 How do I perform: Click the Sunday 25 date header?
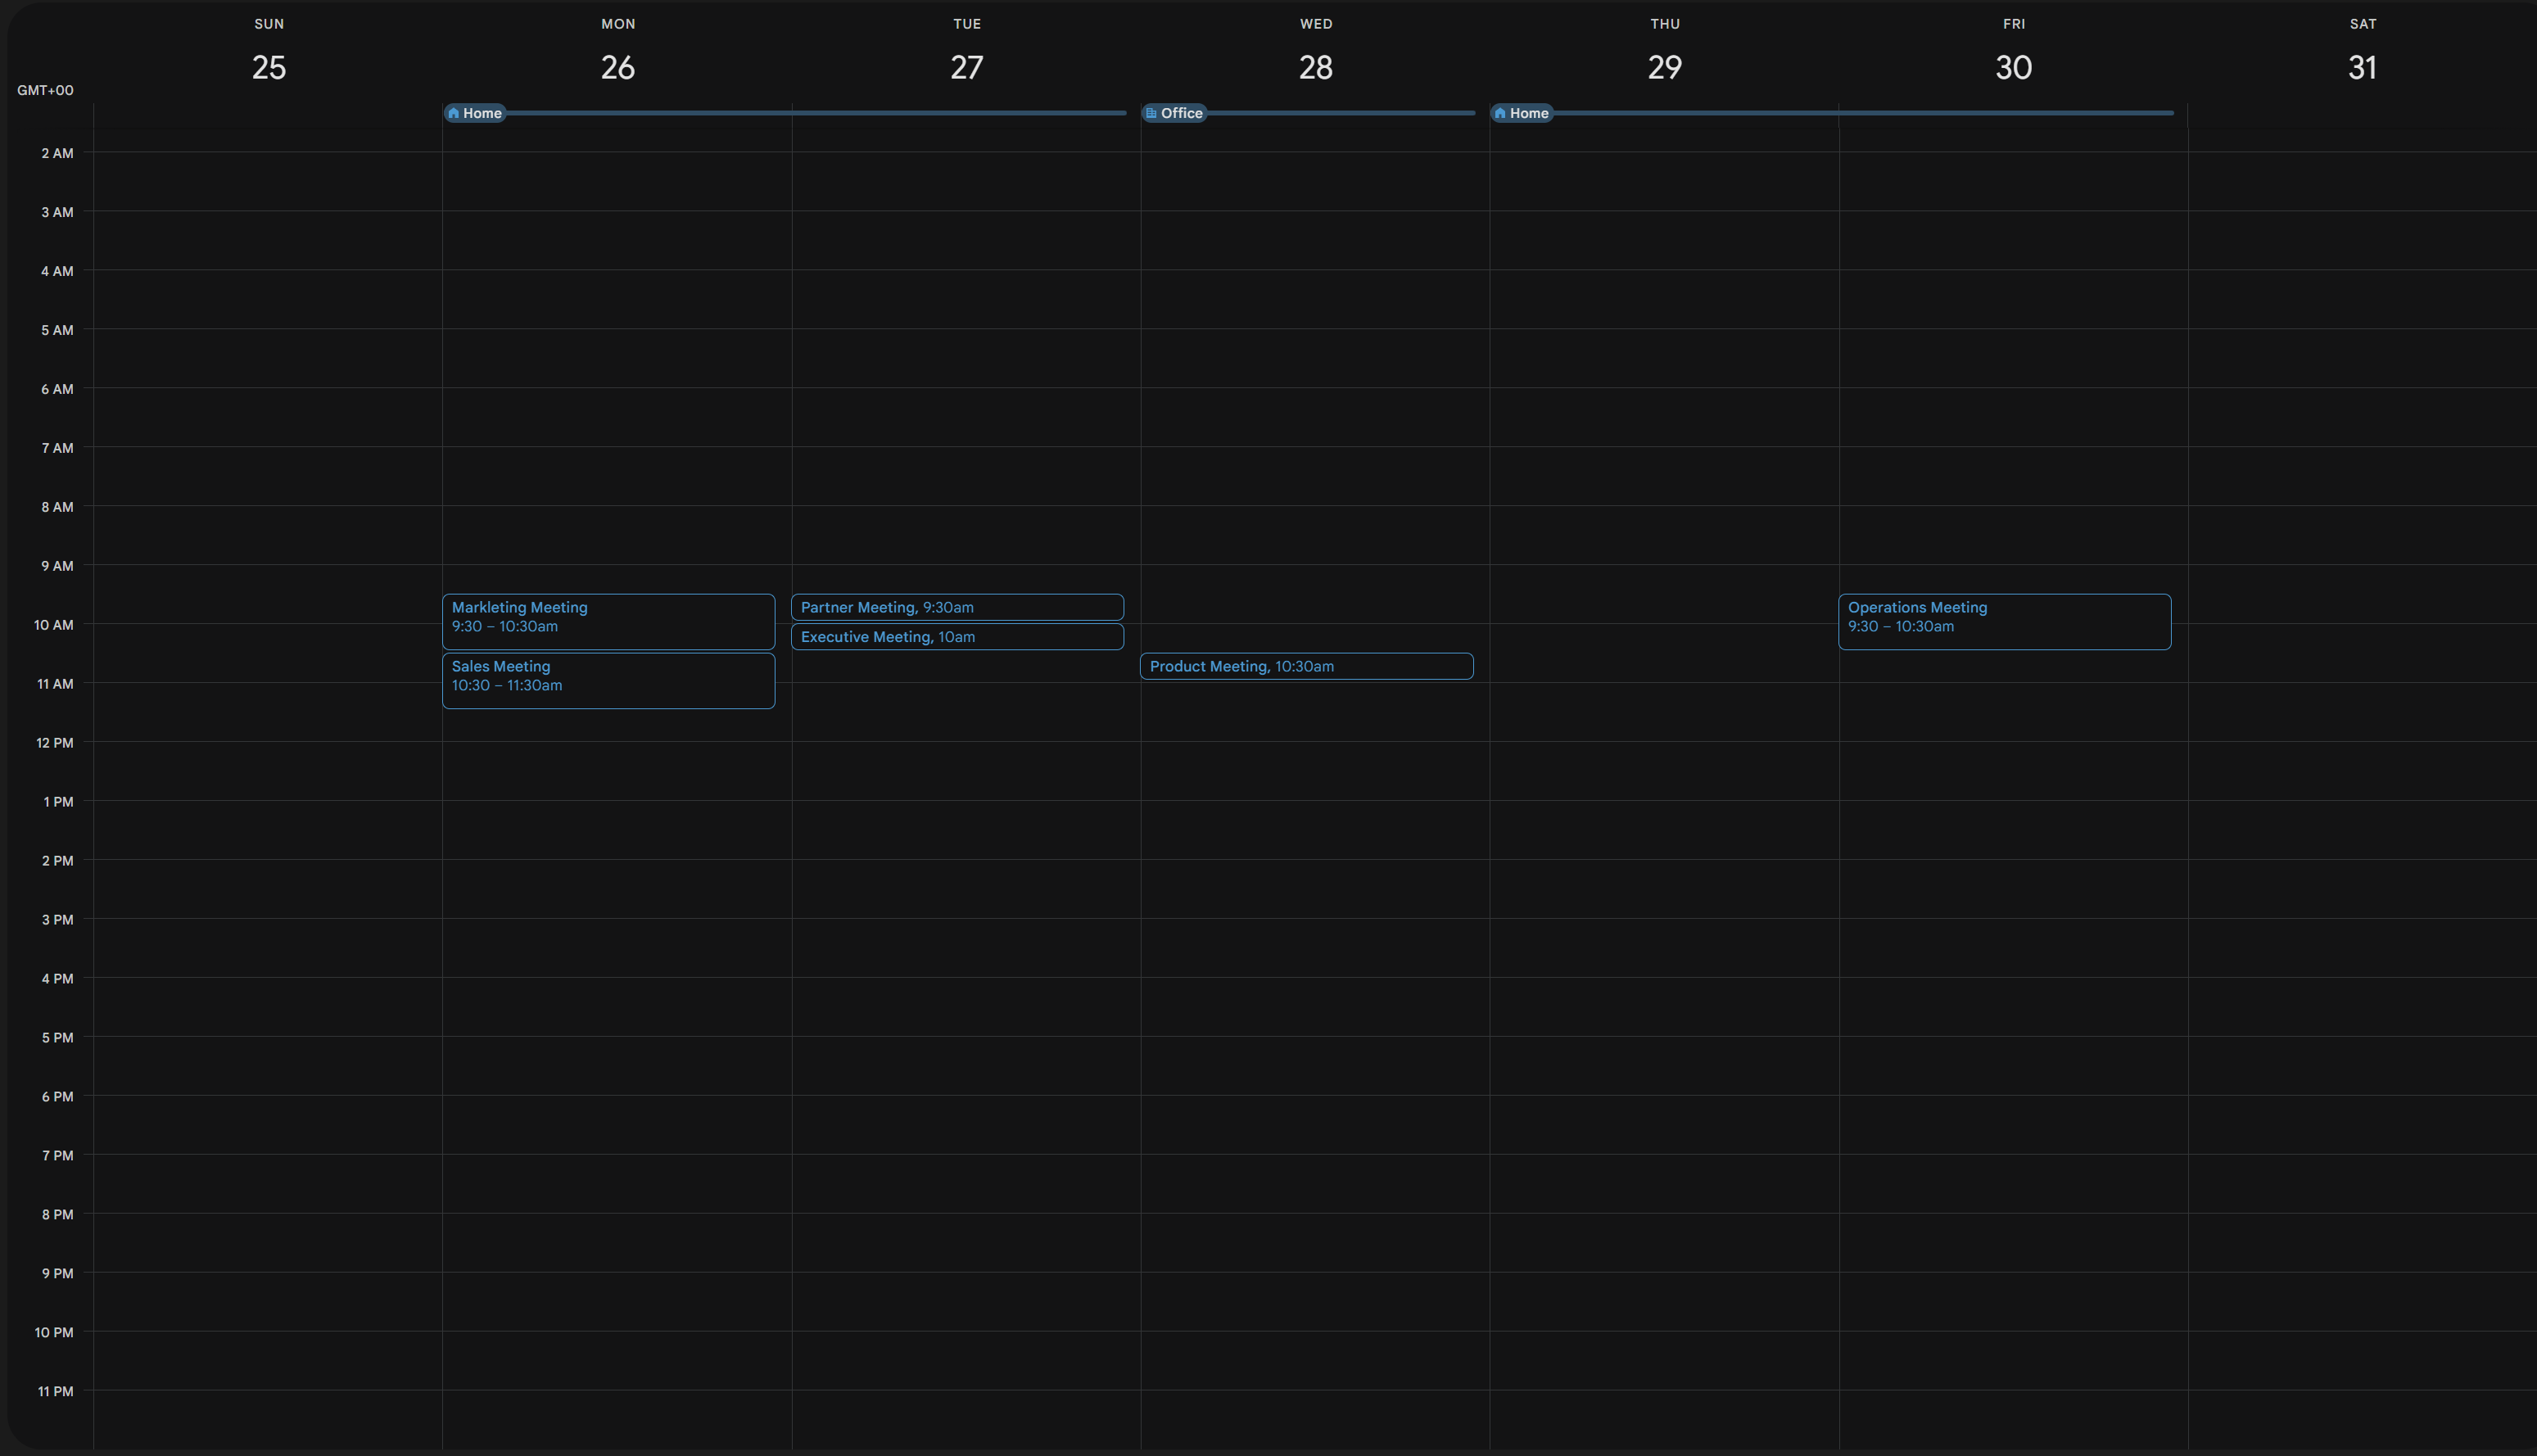pyautogui.click(x=268, y=67)
